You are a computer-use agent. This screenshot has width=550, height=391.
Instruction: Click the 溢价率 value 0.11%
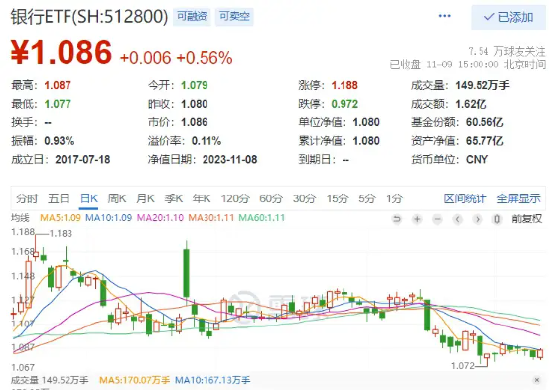(206, 141)
